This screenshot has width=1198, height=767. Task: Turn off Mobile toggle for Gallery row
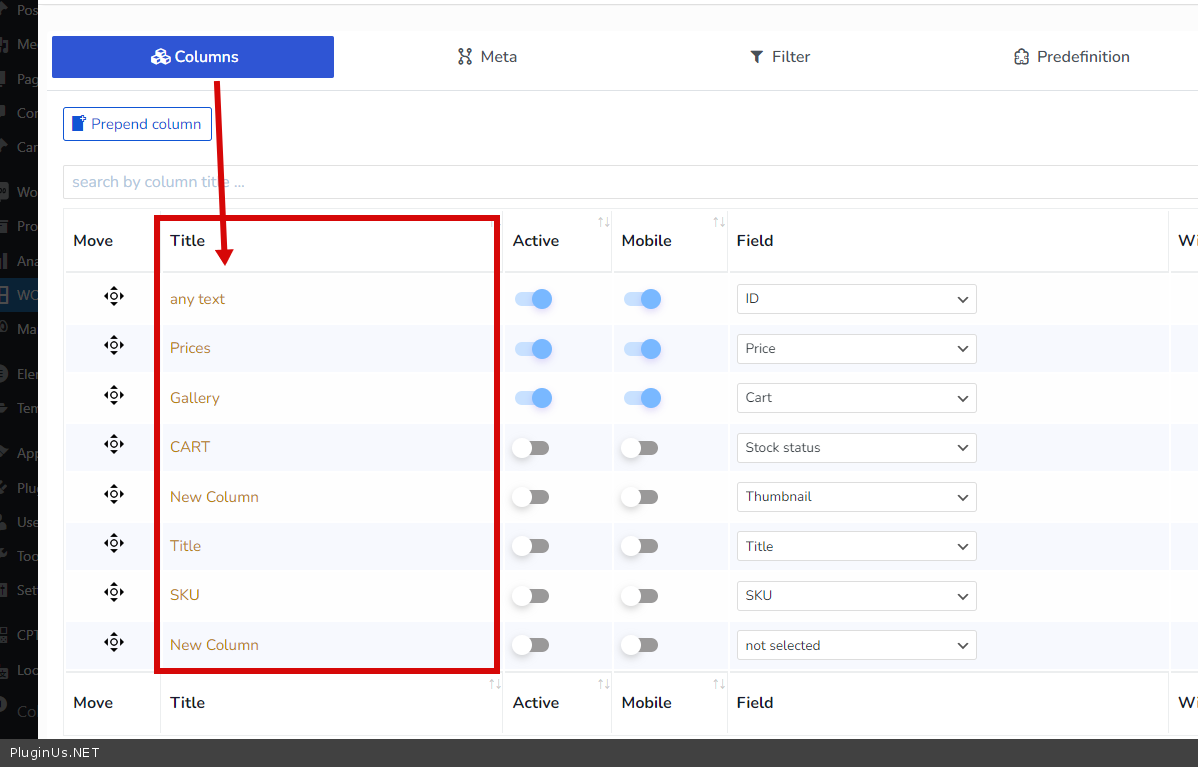point(641,398)
